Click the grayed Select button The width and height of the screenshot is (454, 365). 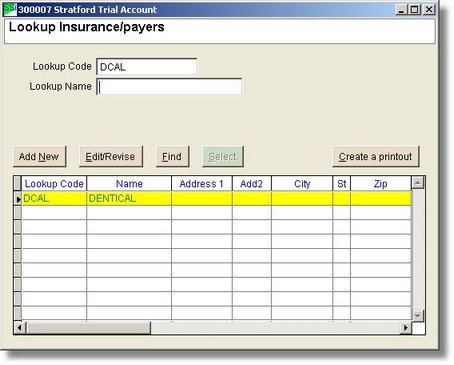[223, 156]
